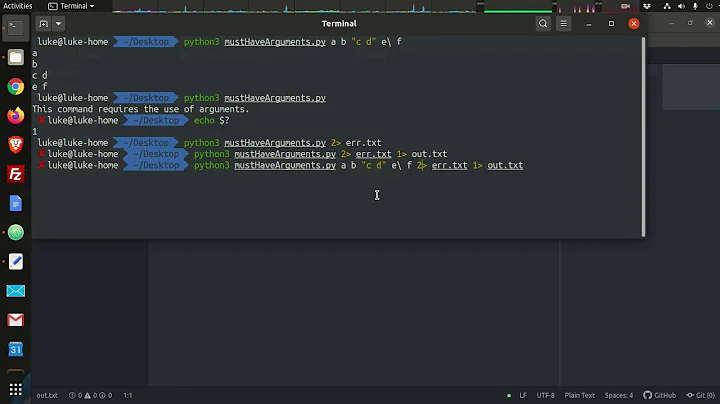This screenshot has width=720, height=404.
Task: Open a new terminal tab
Action: click(44, 23)
